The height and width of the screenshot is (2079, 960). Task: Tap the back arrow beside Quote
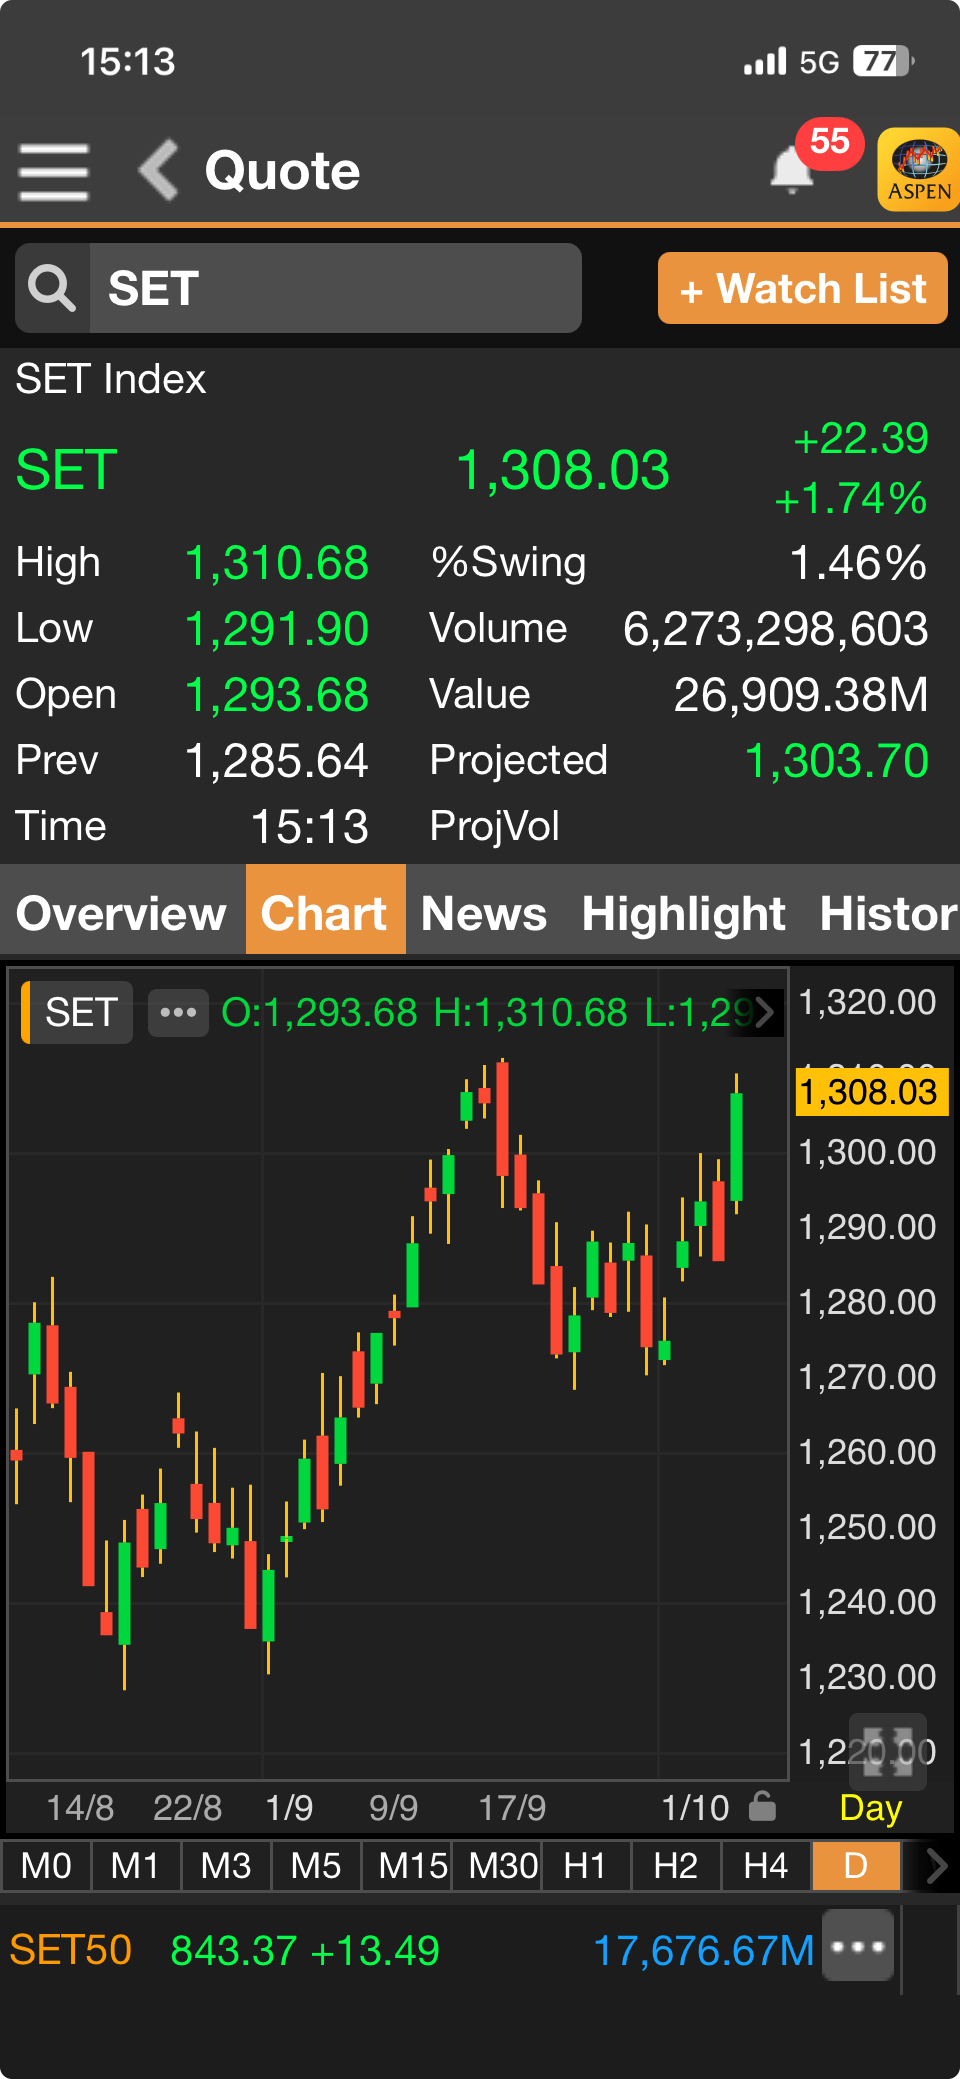[159, 170]
